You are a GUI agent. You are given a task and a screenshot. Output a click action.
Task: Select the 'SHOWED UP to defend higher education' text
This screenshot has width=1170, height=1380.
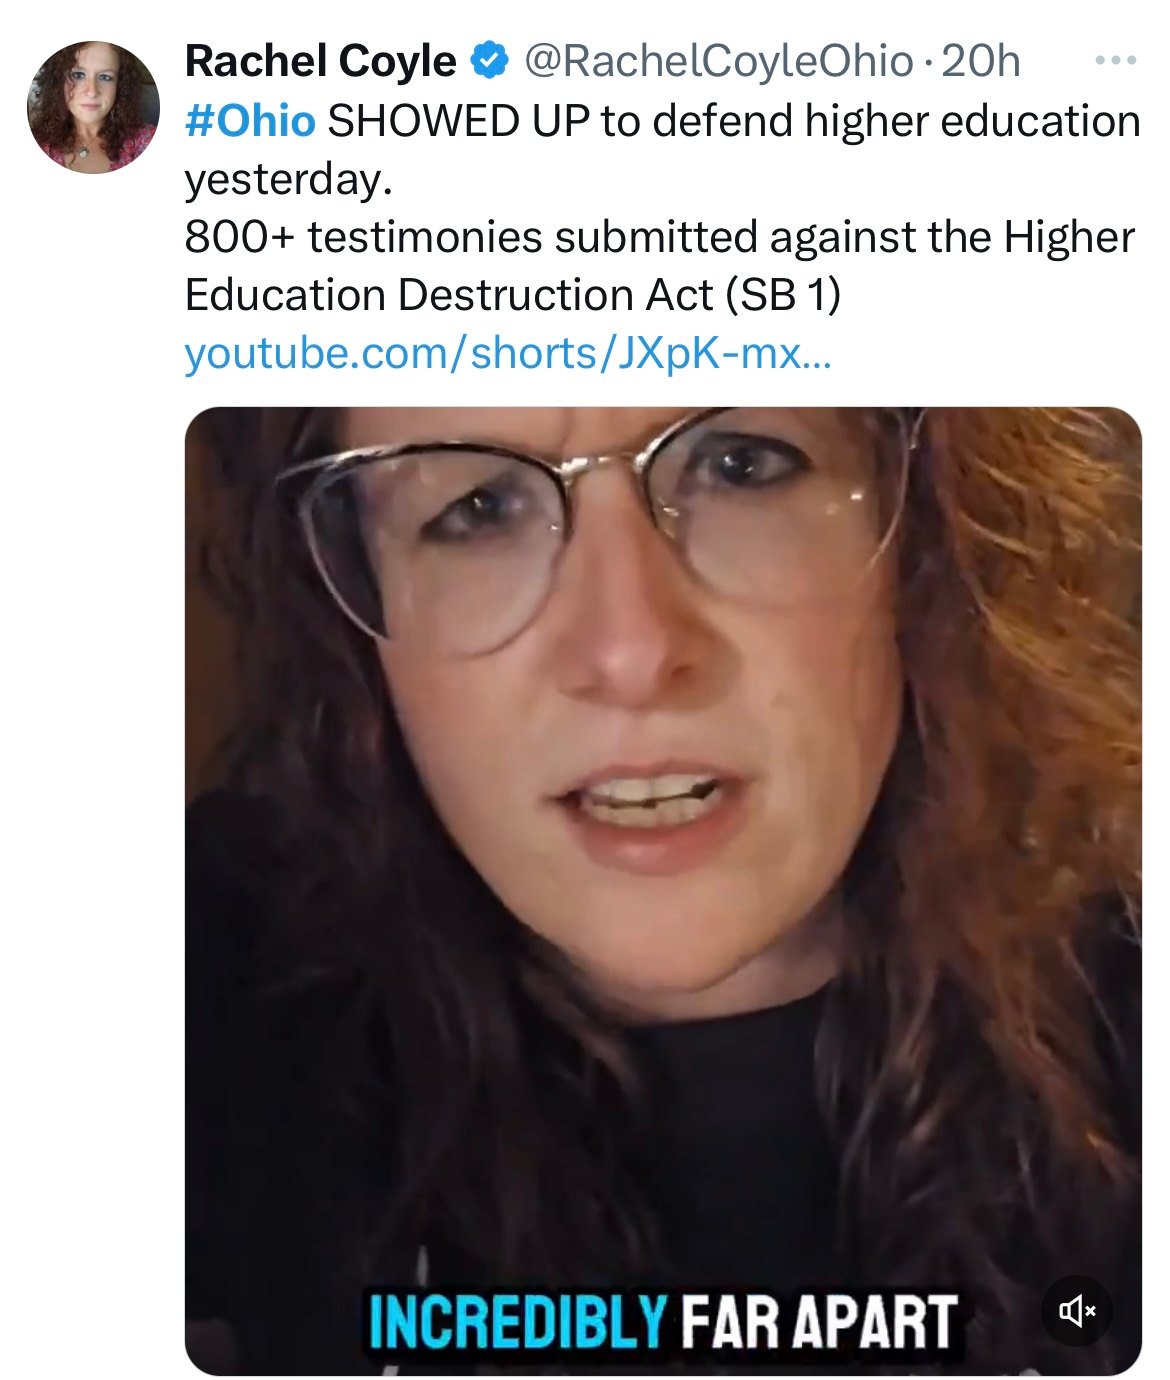pos(734,121)
